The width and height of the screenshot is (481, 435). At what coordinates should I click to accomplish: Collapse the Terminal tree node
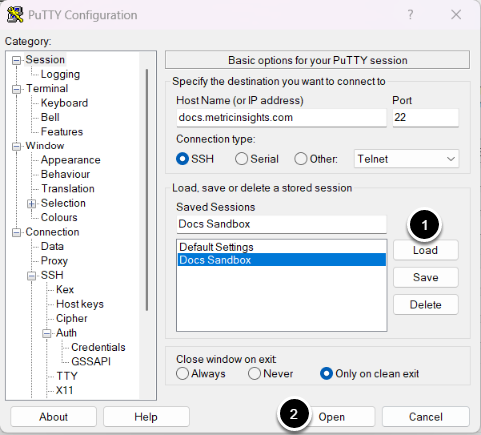point(16,89)
